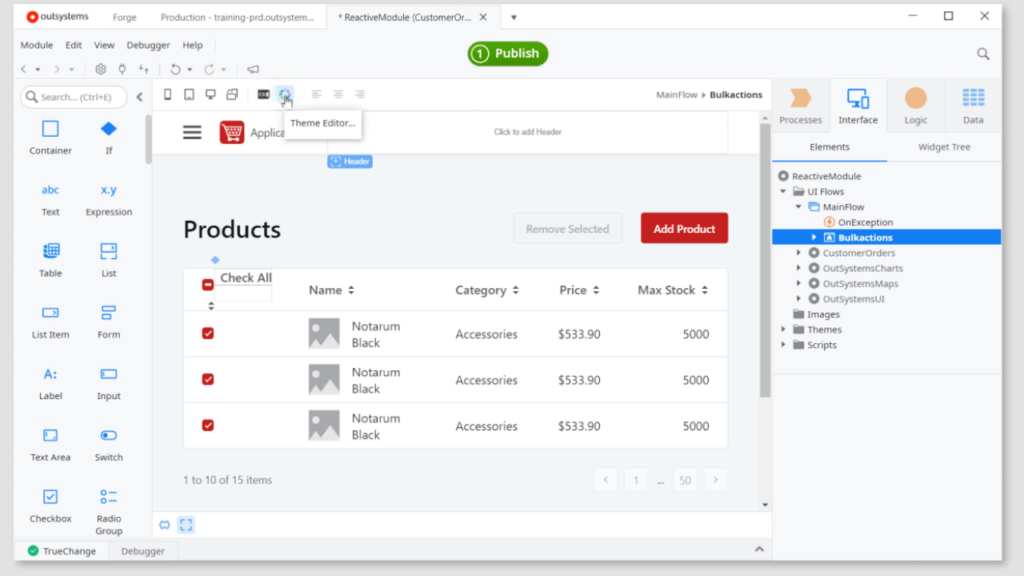The height and width of the screenshot is (576, 1024).
Task: Preview in desktop device size
Action: point(210,95)
